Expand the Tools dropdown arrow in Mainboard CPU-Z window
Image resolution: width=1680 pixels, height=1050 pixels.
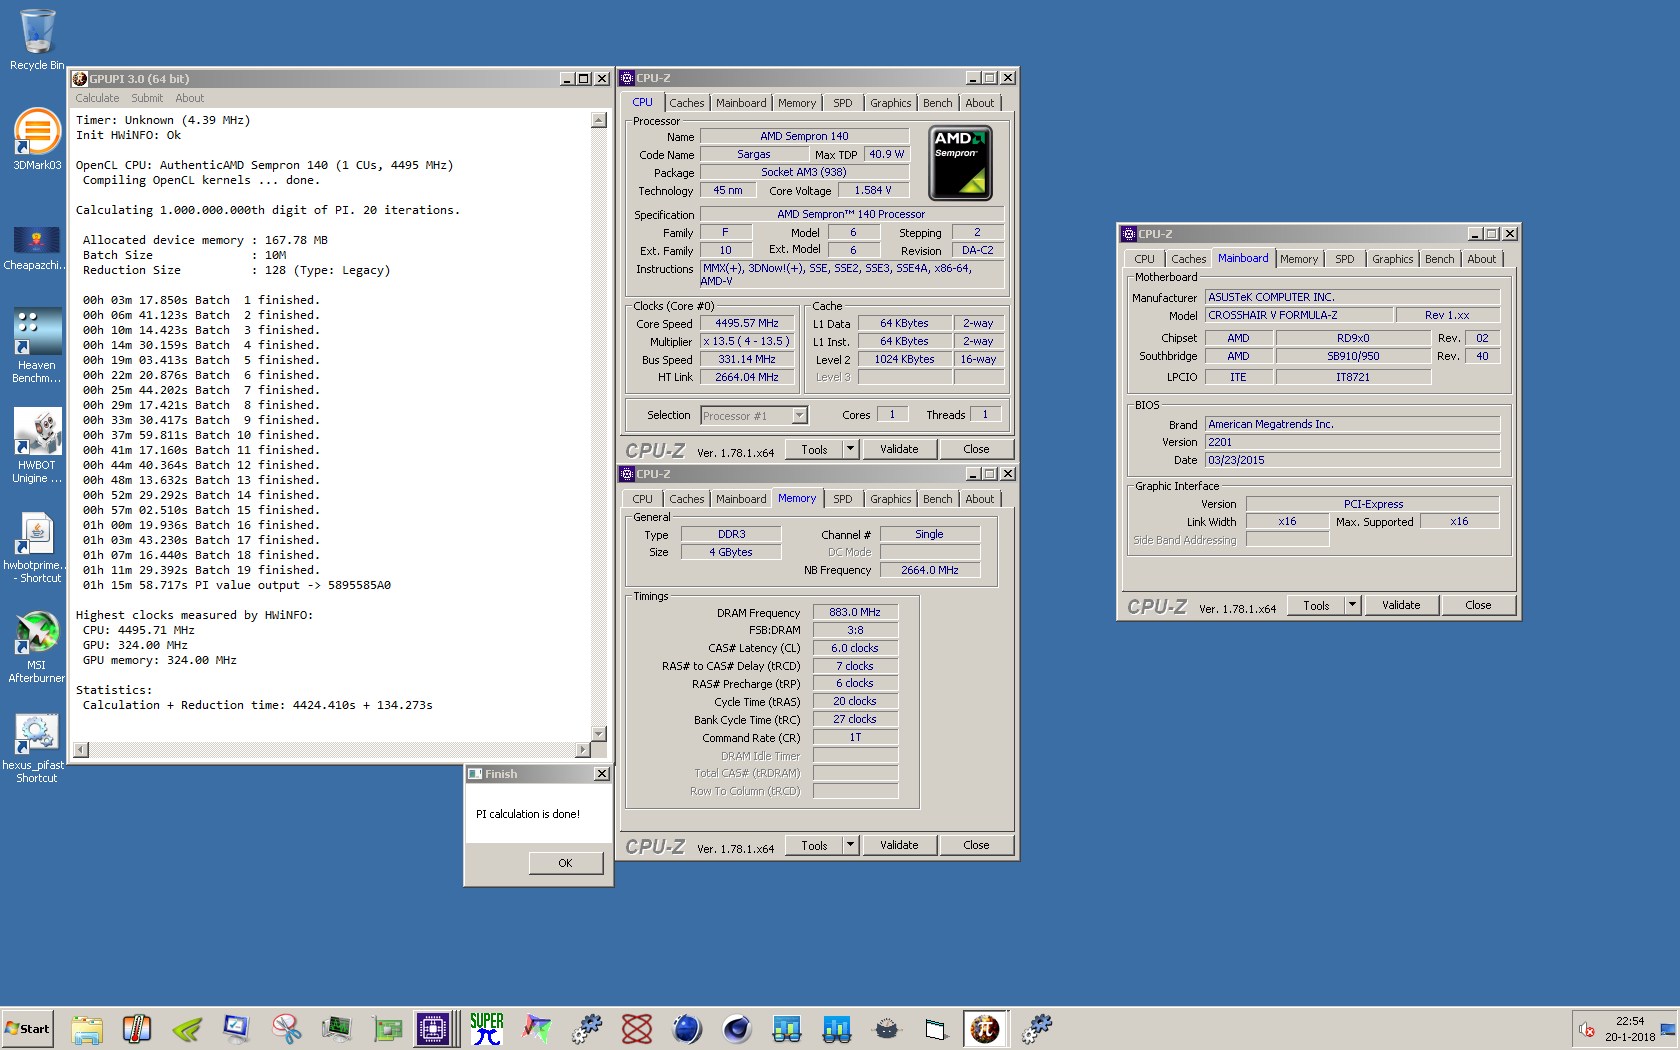[1353, 606]
